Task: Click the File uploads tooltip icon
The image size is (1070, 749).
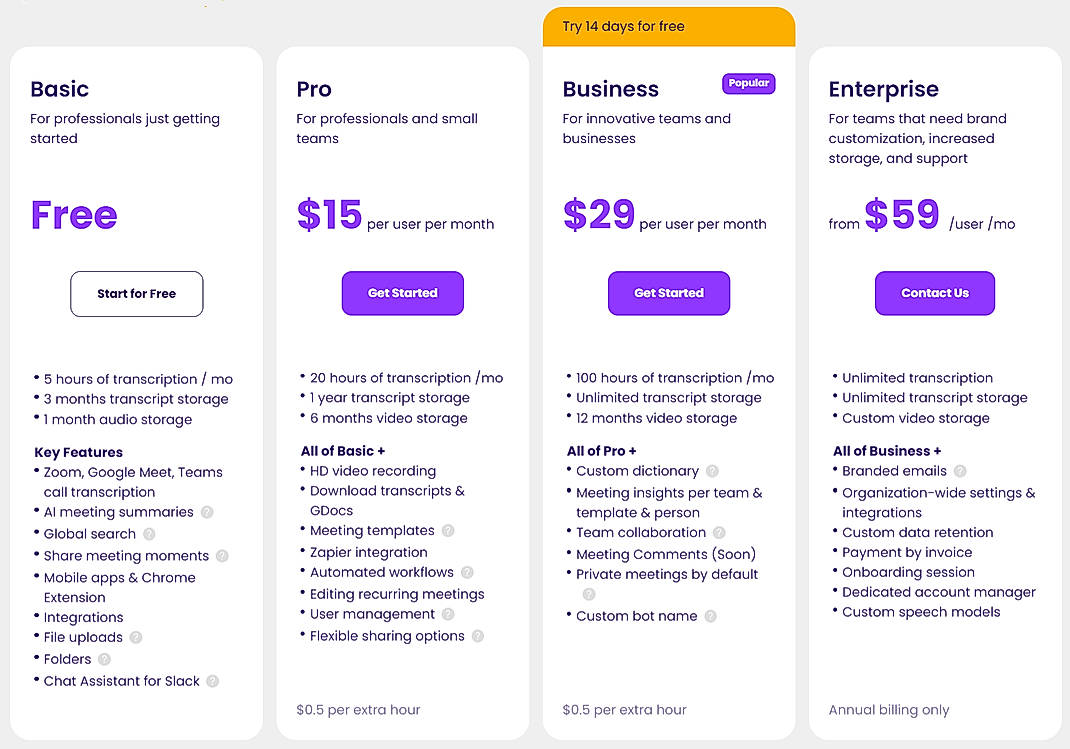Action: [x=136, y=637]
